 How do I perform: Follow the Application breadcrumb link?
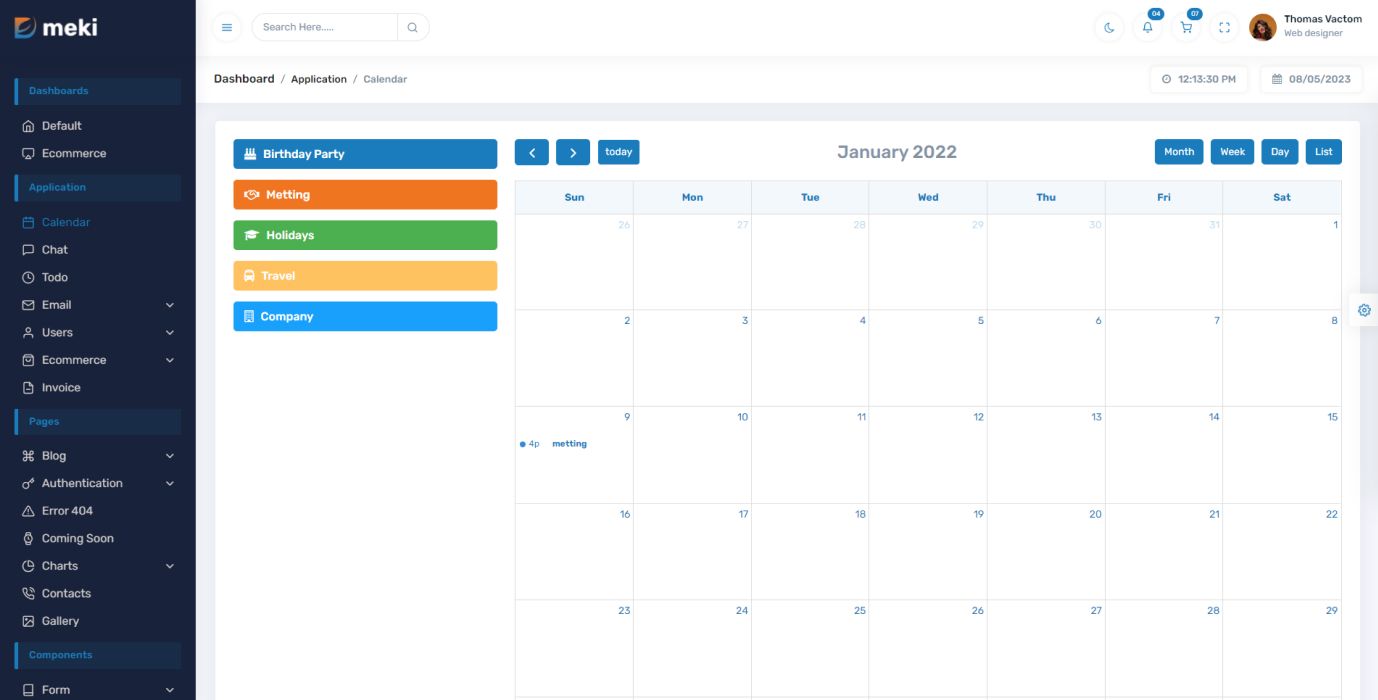tap(319, 79)
